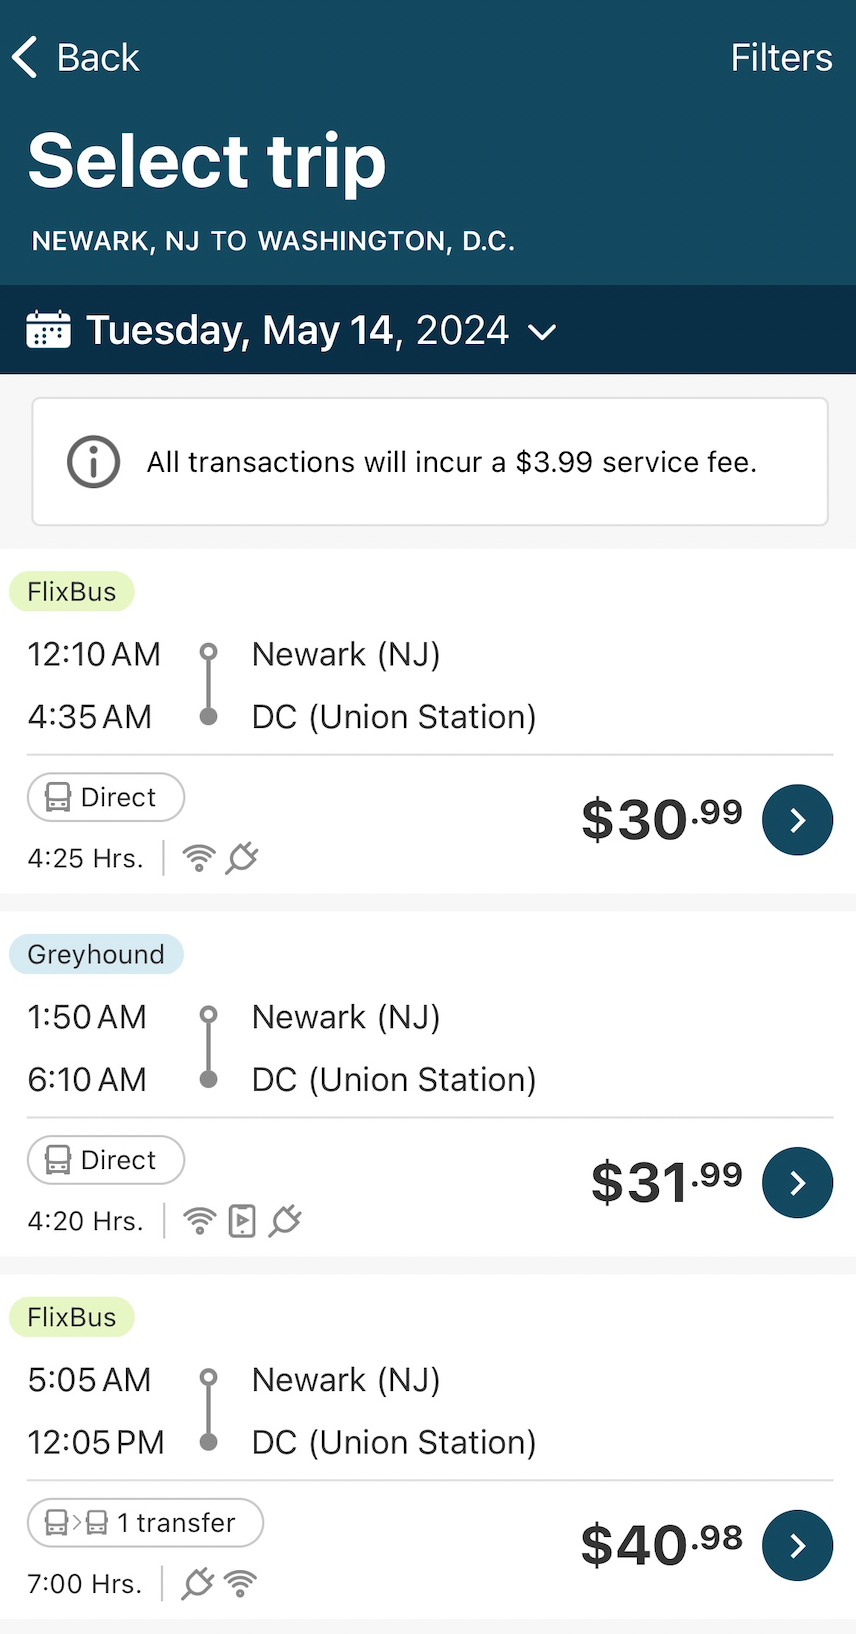
Task: Tap WiFi icon on $40.98 trip
Action: tap(241, 1583)
